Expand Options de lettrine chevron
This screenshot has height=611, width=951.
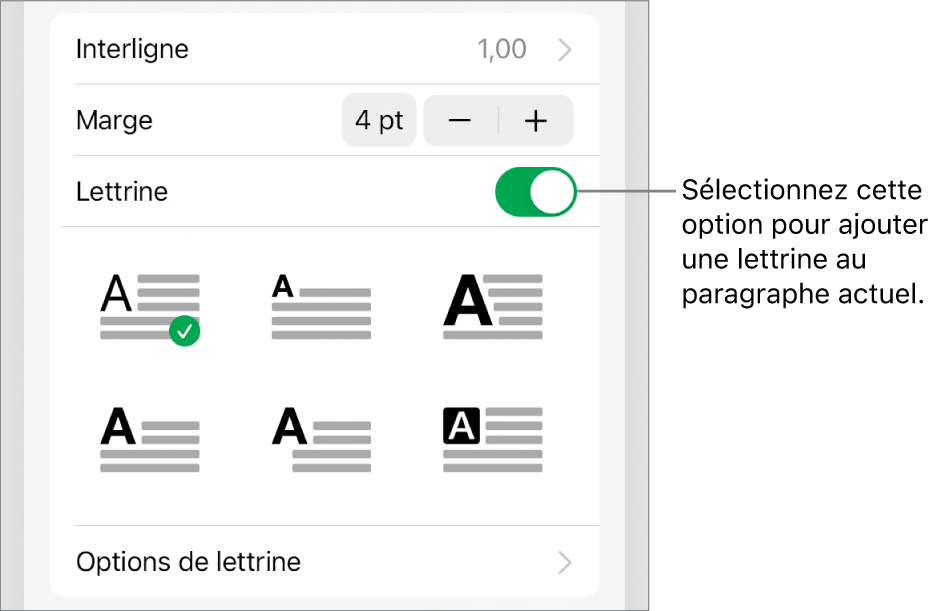click(566, 562)
